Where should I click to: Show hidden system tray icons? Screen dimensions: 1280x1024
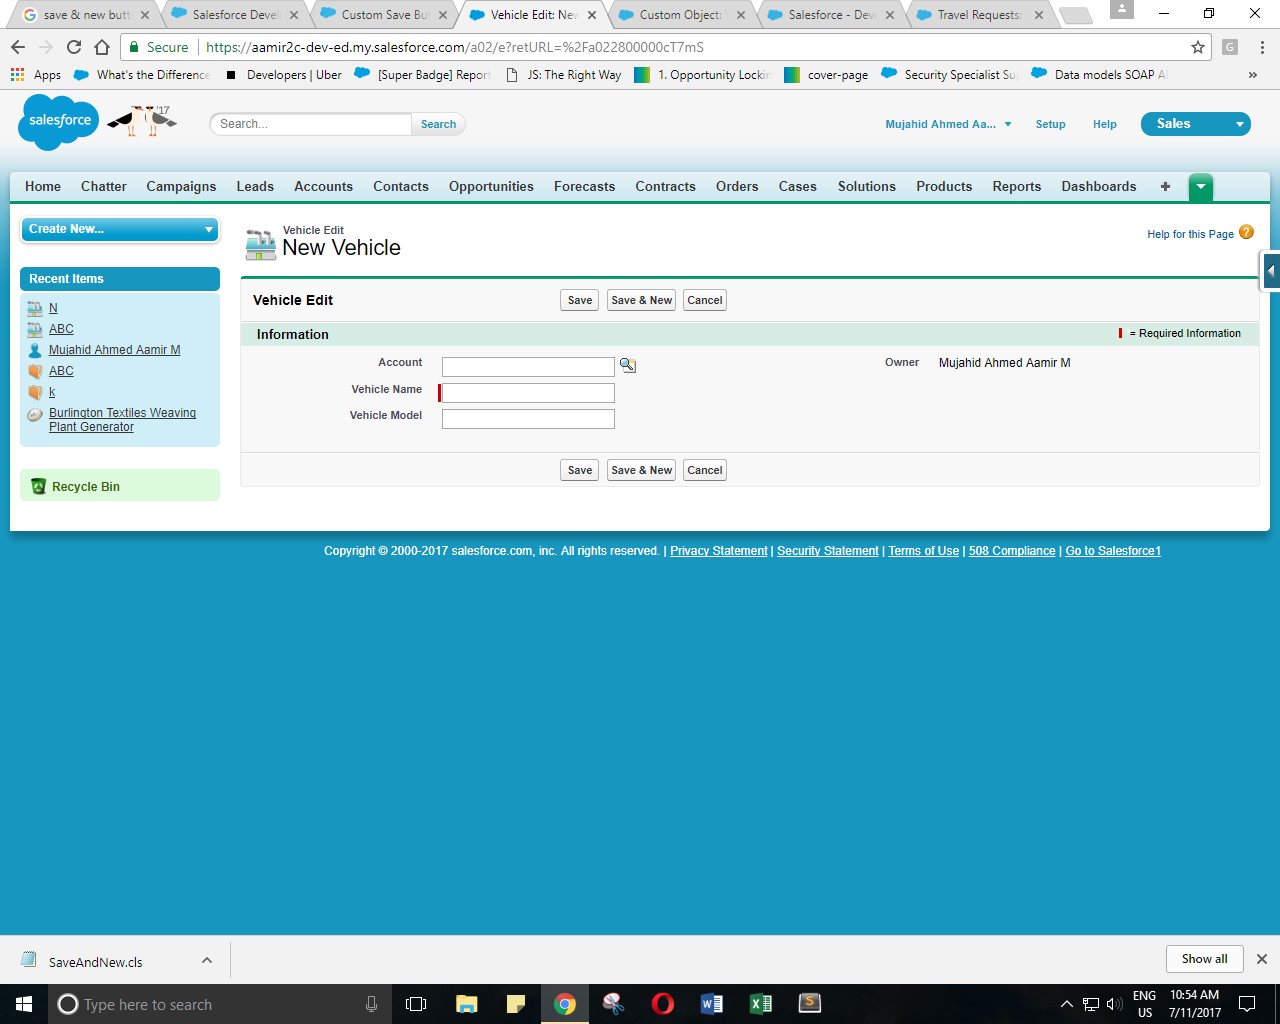1066,1004
